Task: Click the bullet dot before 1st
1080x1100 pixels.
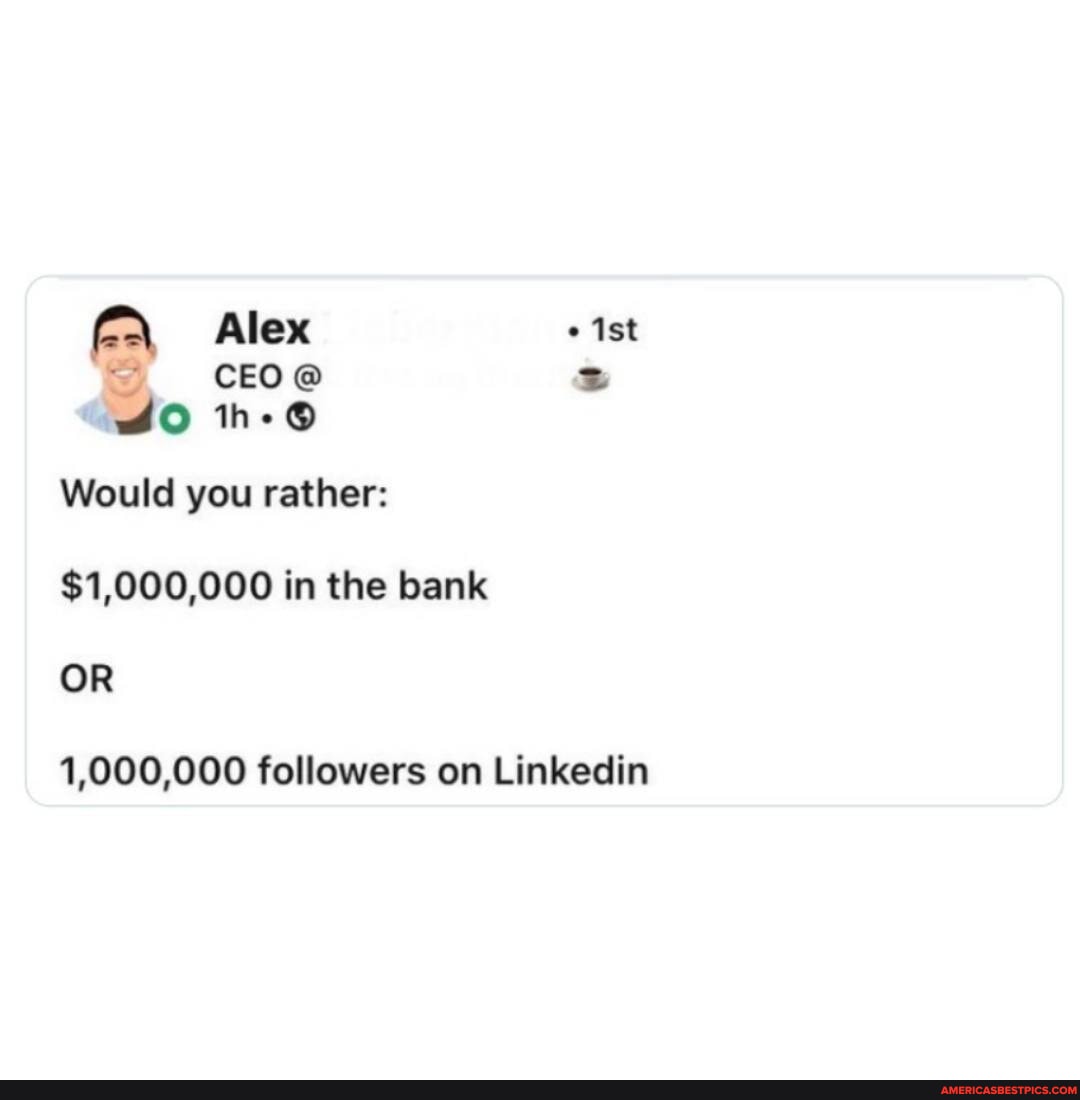Action: [572, 329]
